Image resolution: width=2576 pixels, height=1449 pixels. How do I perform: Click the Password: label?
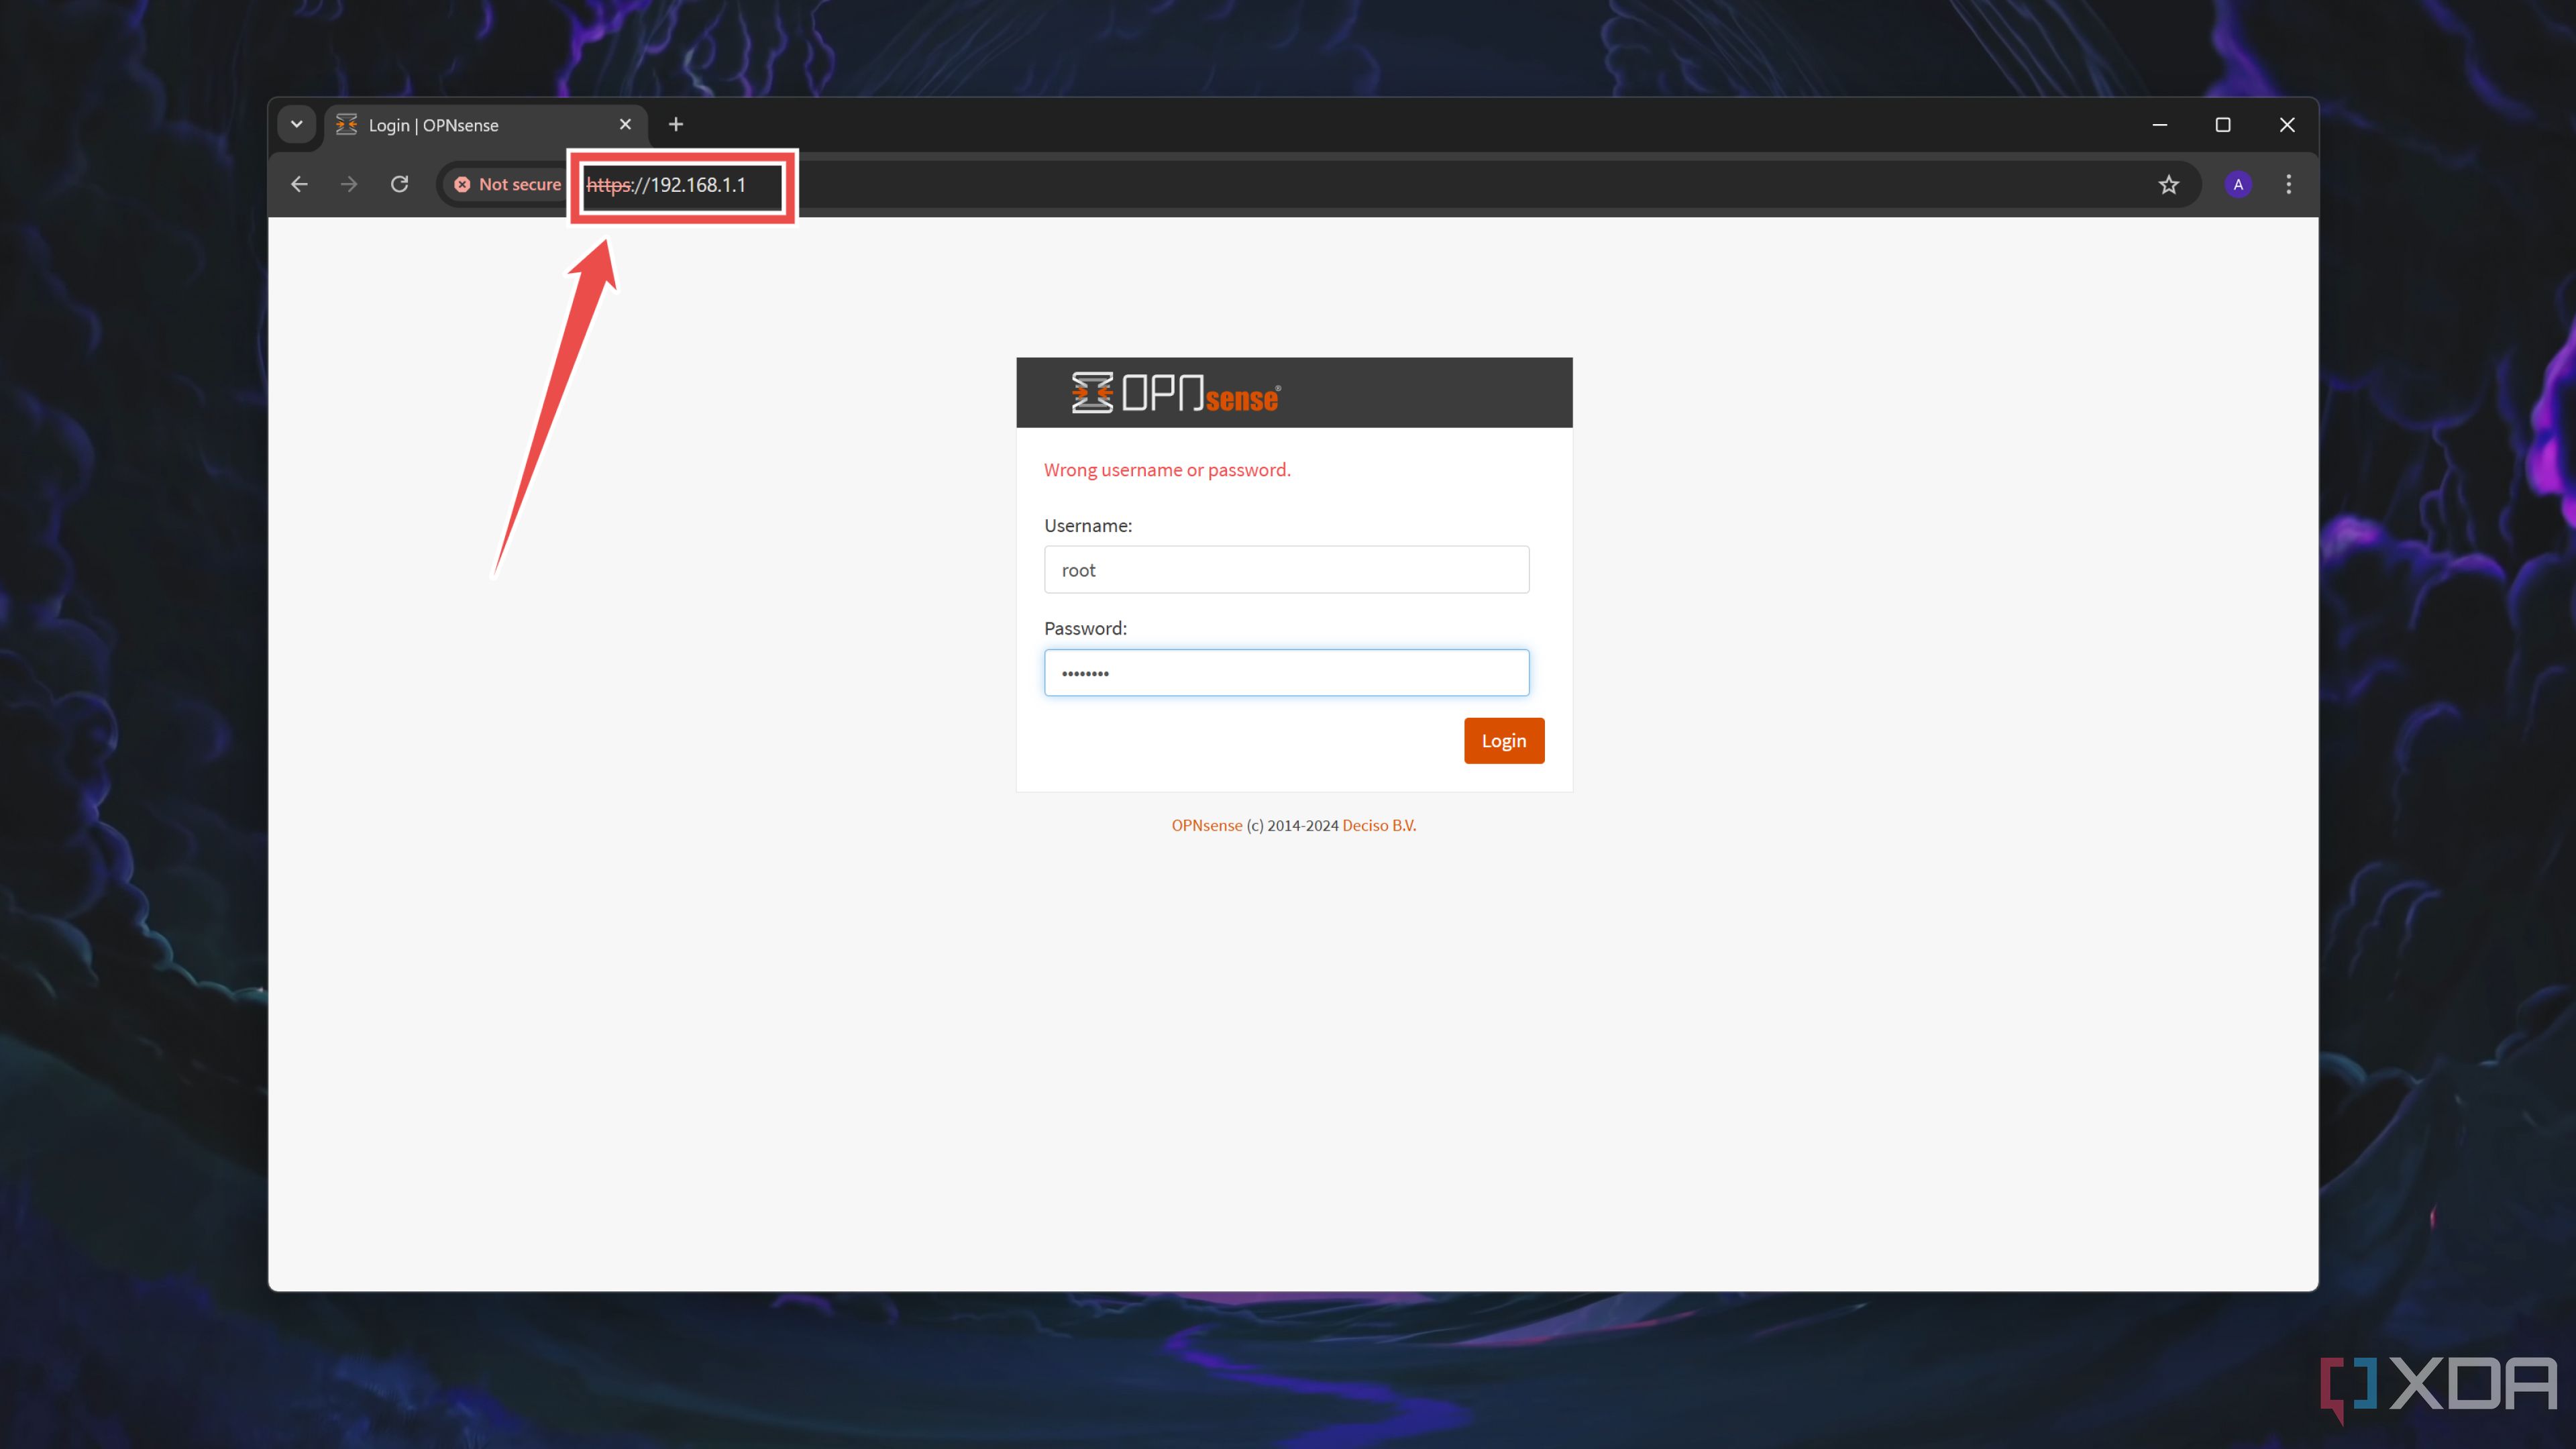pos(1085,628)
